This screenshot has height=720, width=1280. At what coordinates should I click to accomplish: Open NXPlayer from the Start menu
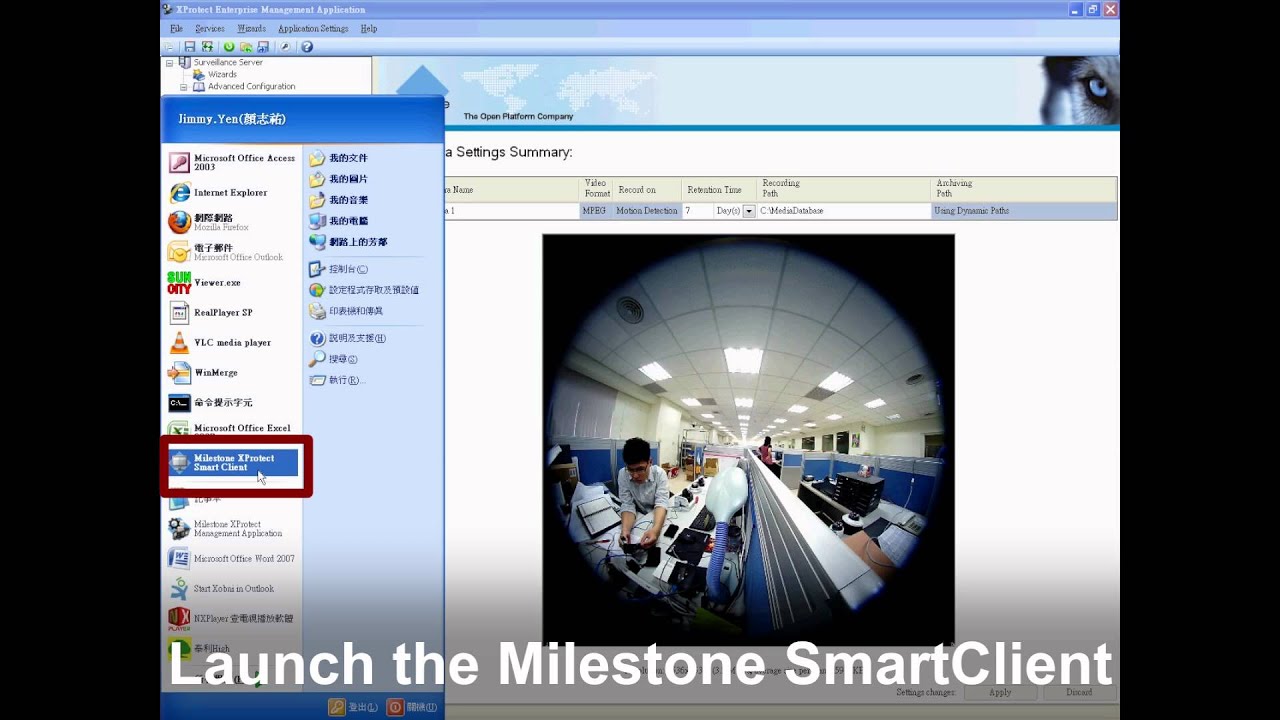[233, 618]
